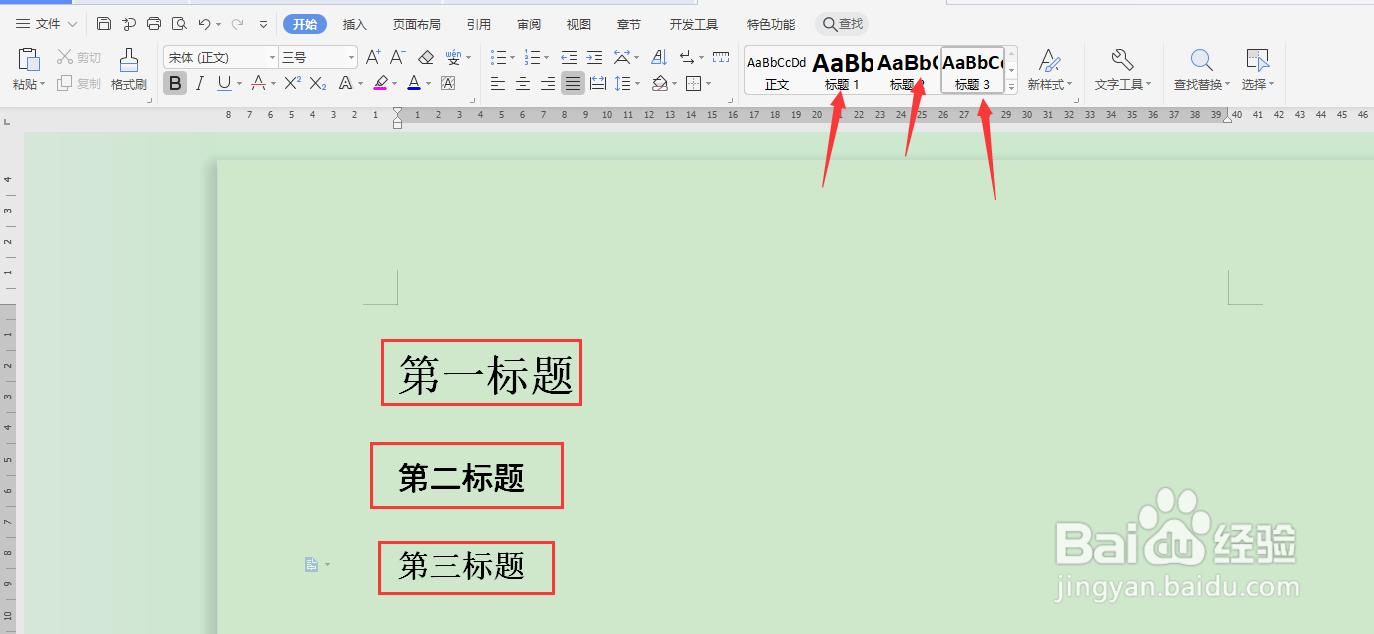This screenshot has height=634, width=1374.
Task: Decrease font size with A- icon
Action: tap(398, 57)
